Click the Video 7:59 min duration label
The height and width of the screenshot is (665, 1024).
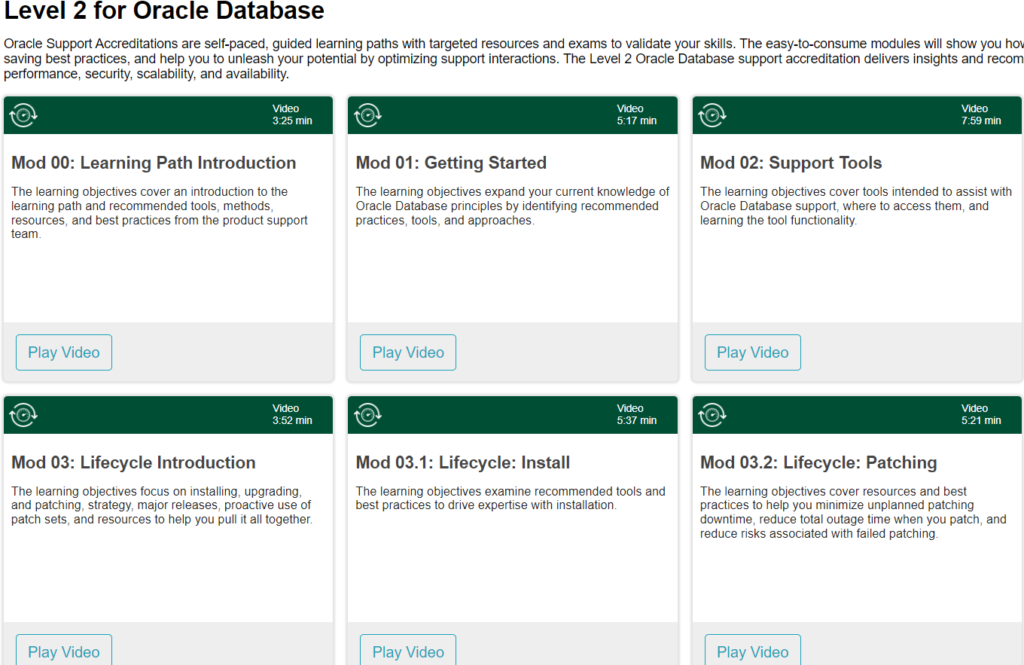[x=981, y=115]
